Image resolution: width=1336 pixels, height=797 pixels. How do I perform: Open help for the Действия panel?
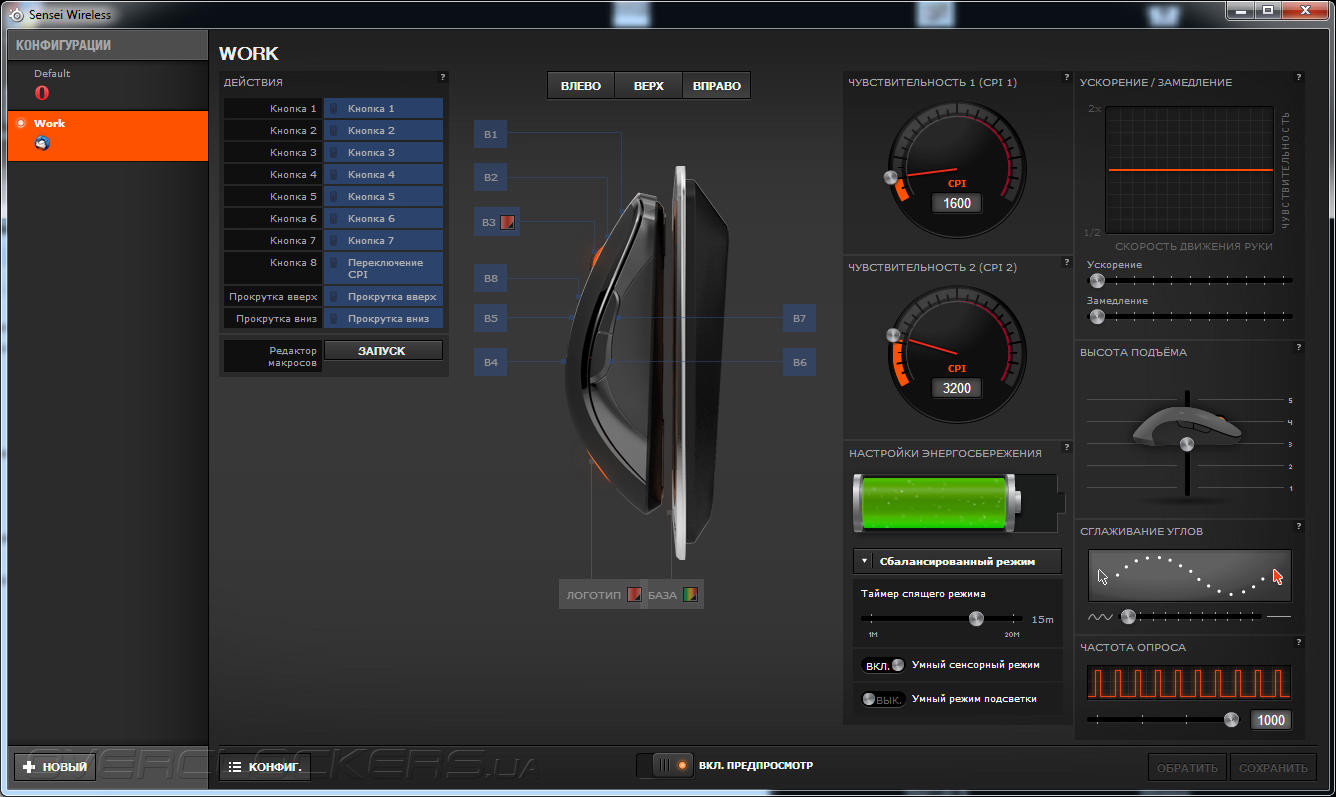coord(442,77)
